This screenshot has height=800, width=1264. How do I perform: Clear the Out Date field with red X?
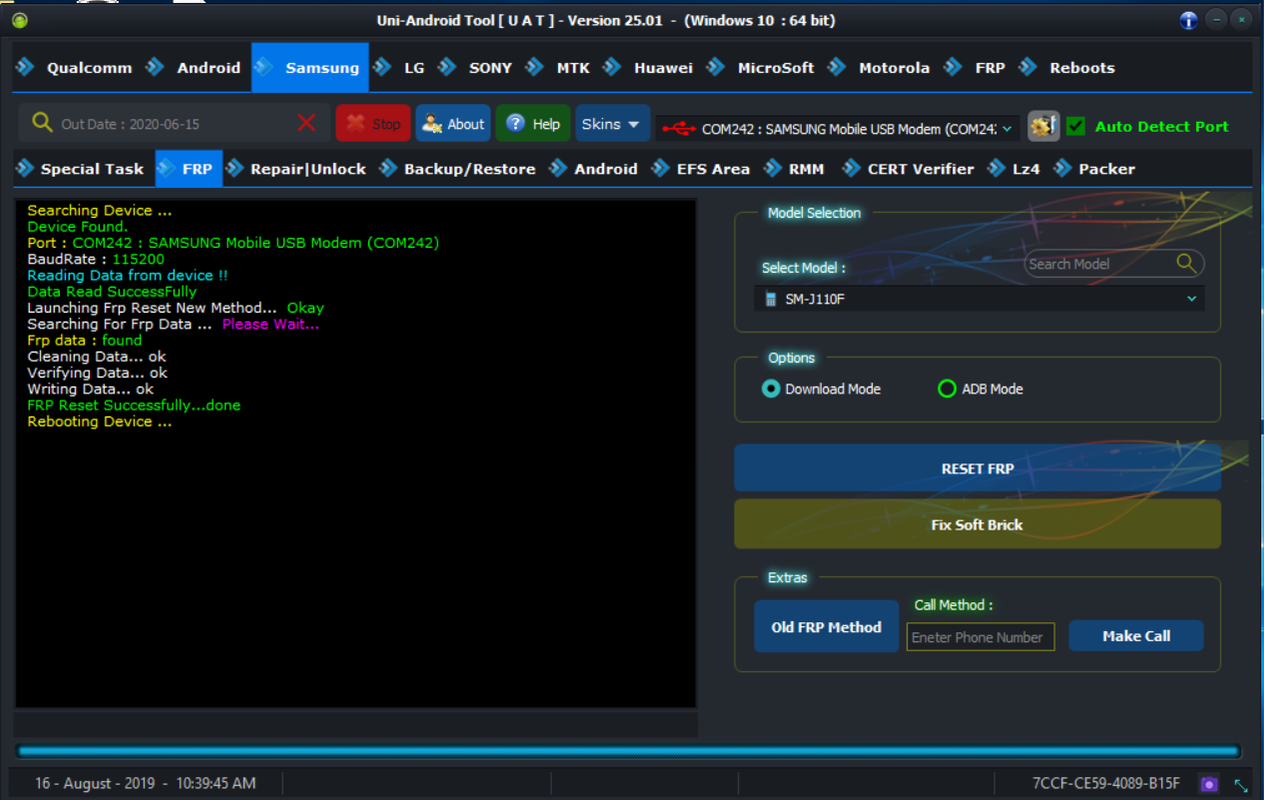(x=306, y=123)
